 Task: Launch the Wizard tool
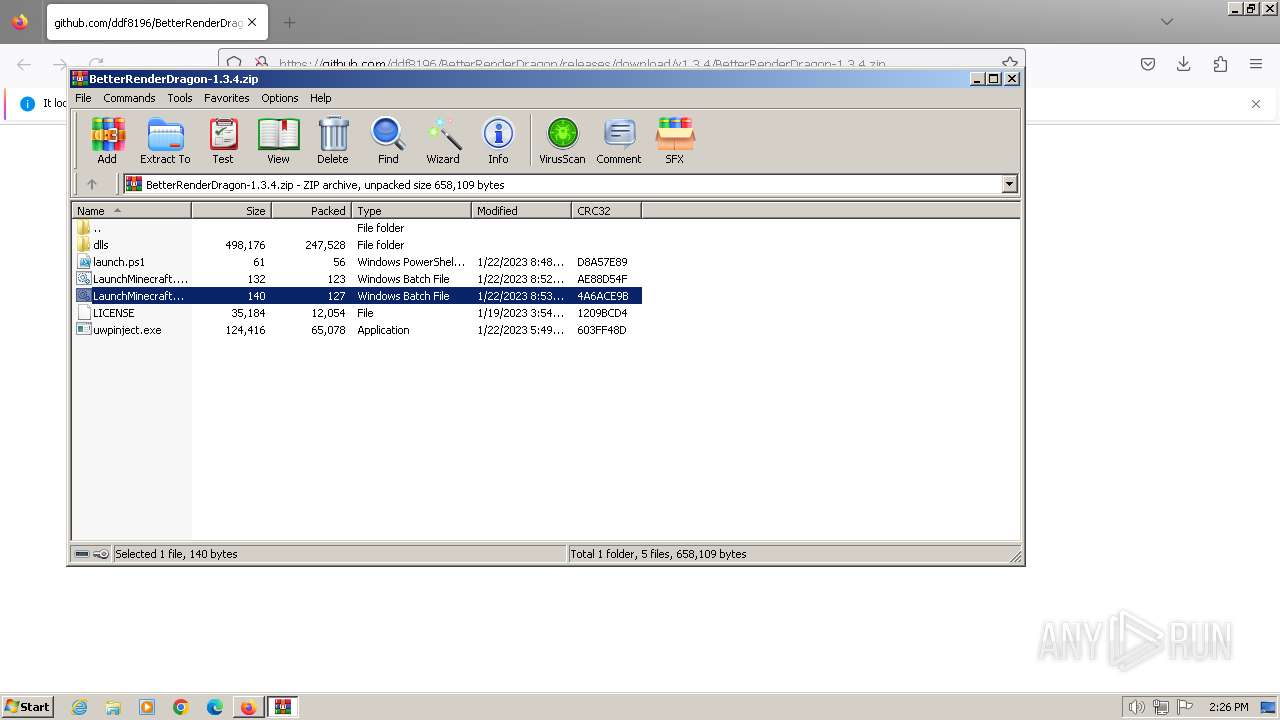click(x=443, y=140)
